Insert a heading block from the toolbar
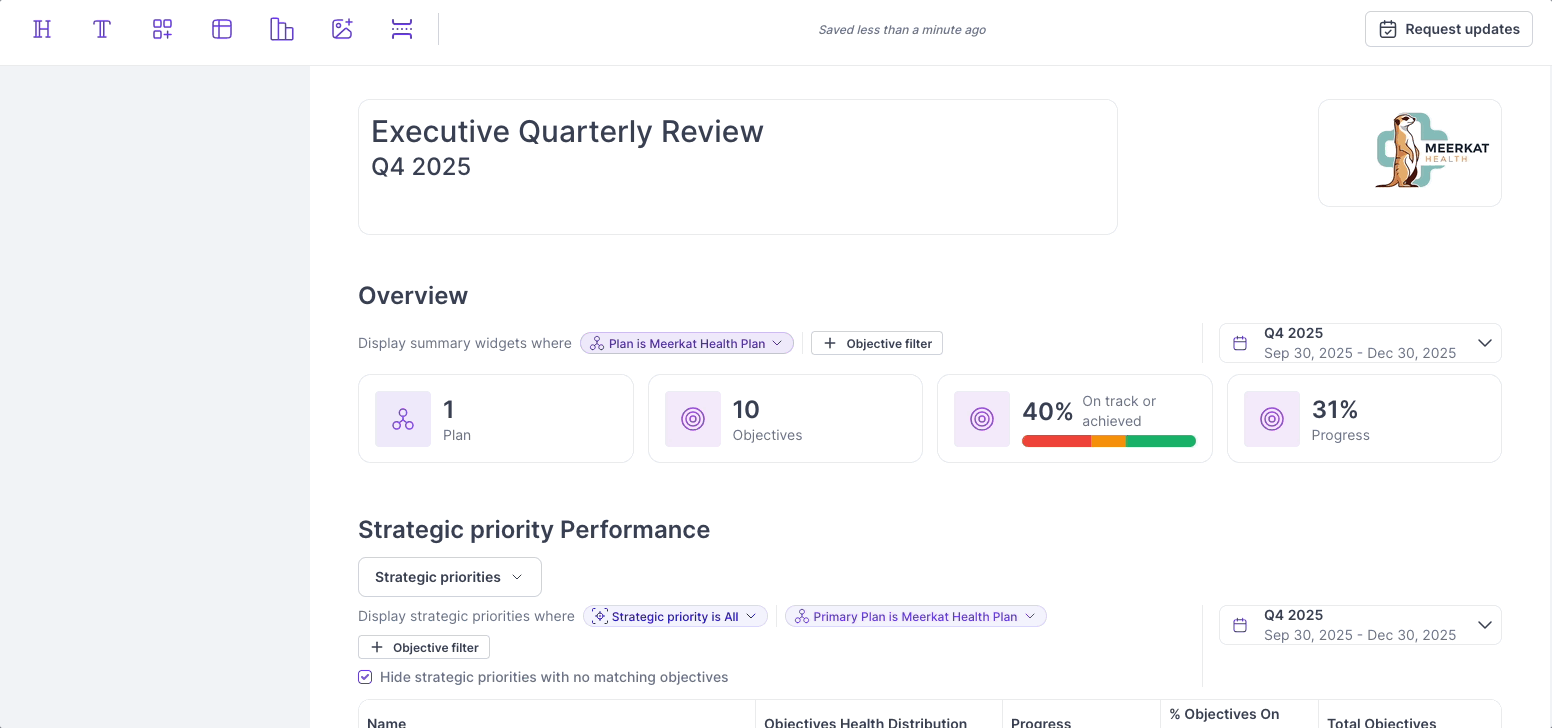 (x=41, y=29)
